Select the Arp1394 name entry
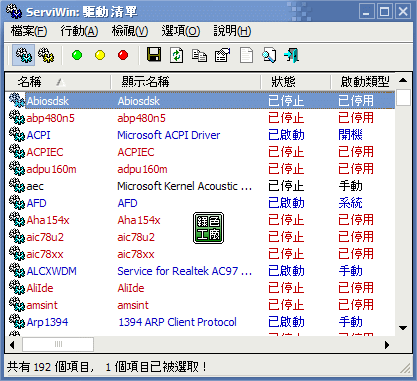The height and width of the screenshot is (381, 417). (47, 322)
